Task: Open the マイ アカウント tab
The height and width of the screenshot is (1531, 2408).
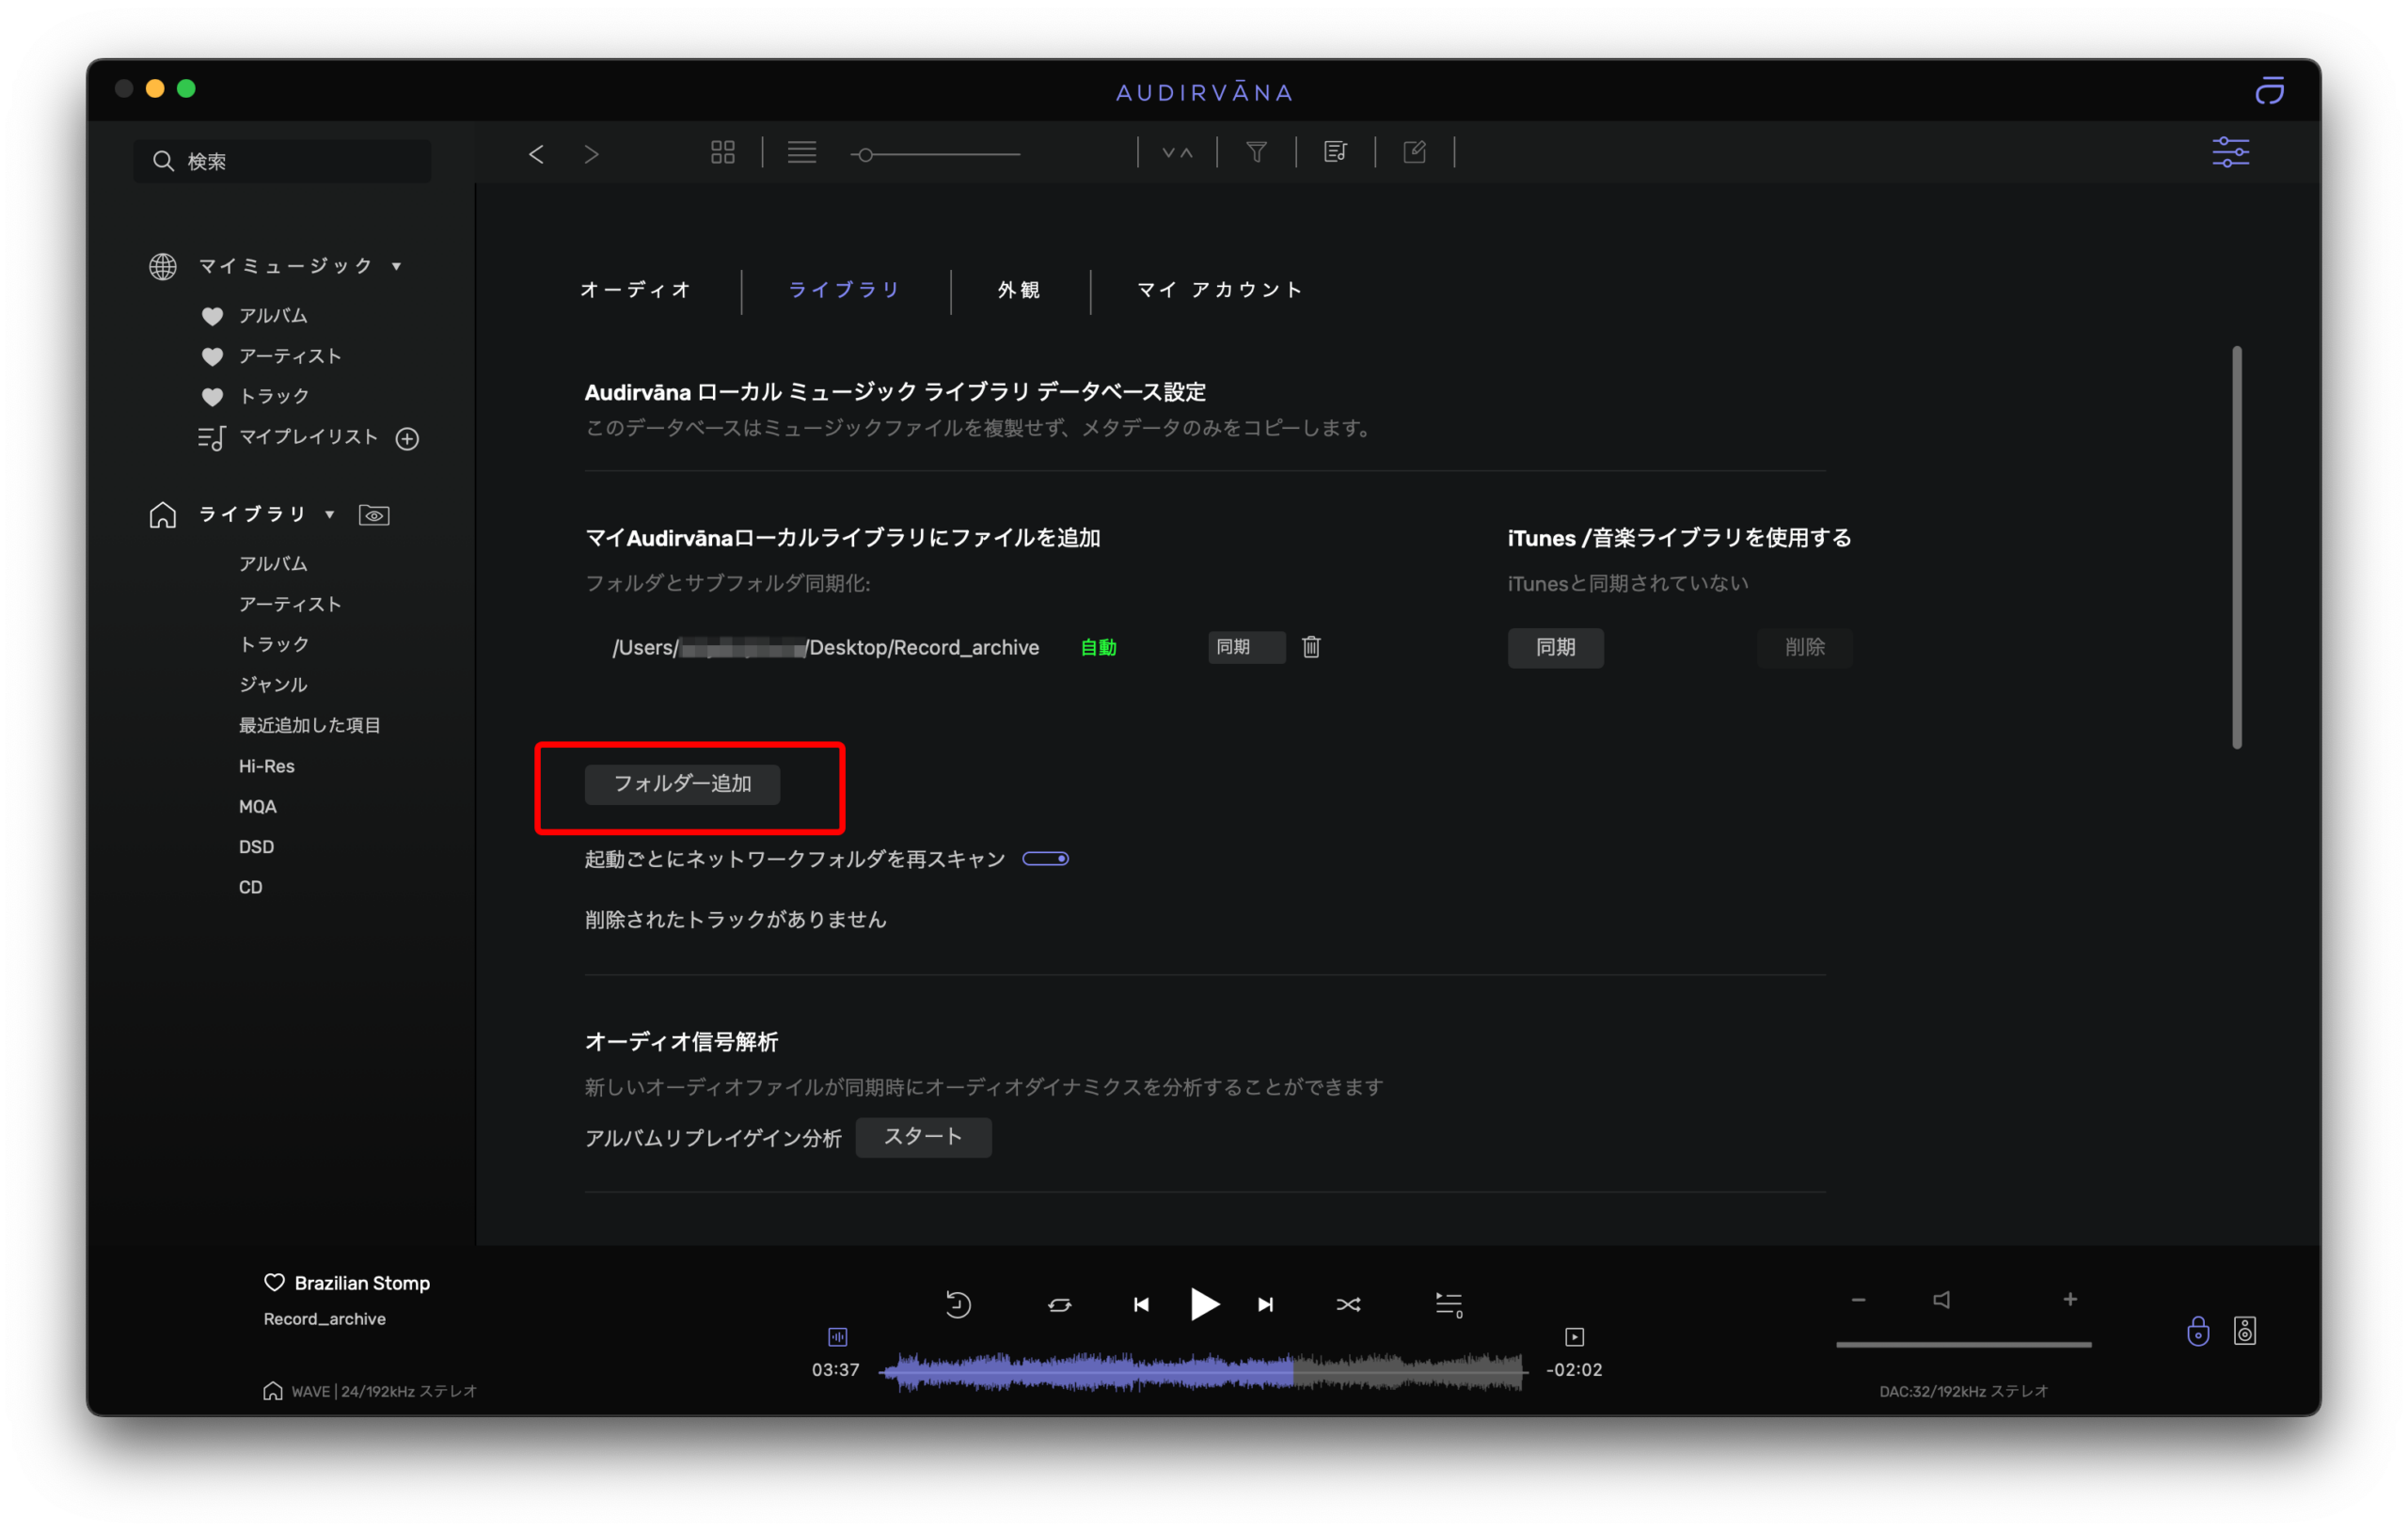Action: [1219, 290]
